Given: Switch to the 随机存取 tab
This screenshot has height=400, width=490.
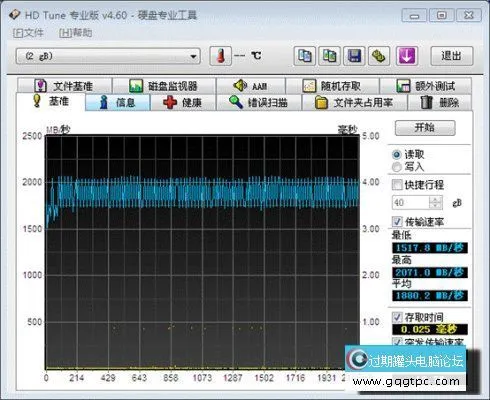Looking at the screenshot, I should [332, 86].
